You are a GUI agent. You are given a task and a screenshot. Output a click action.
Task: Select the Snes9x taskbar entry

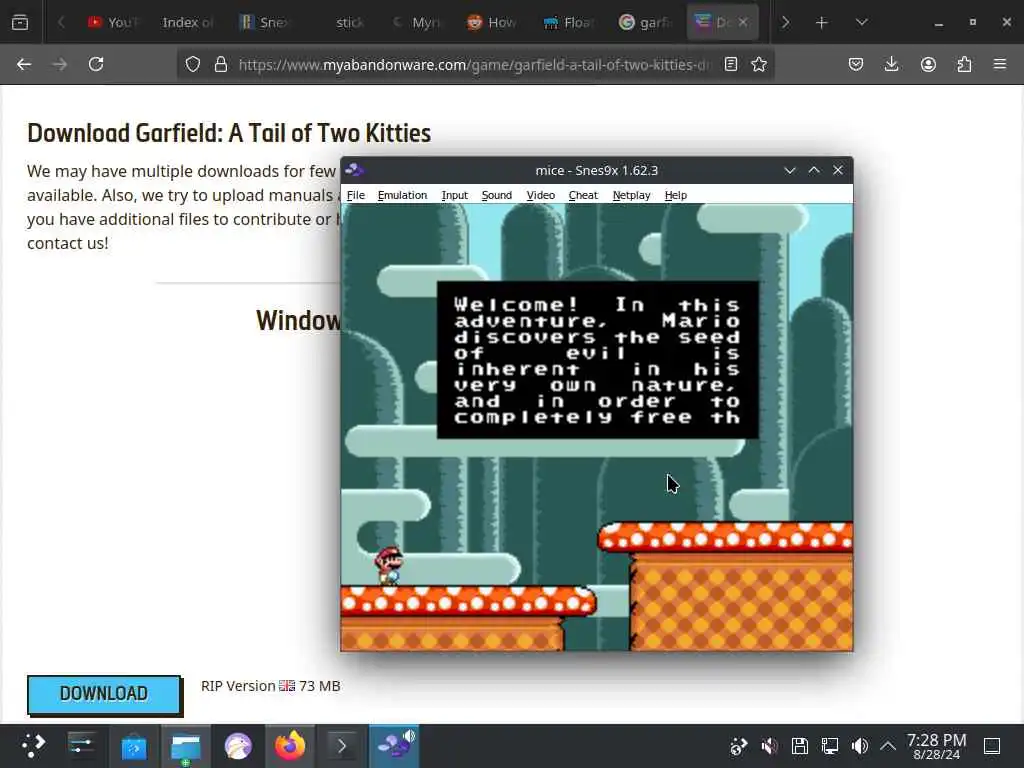tap(394, 746)
